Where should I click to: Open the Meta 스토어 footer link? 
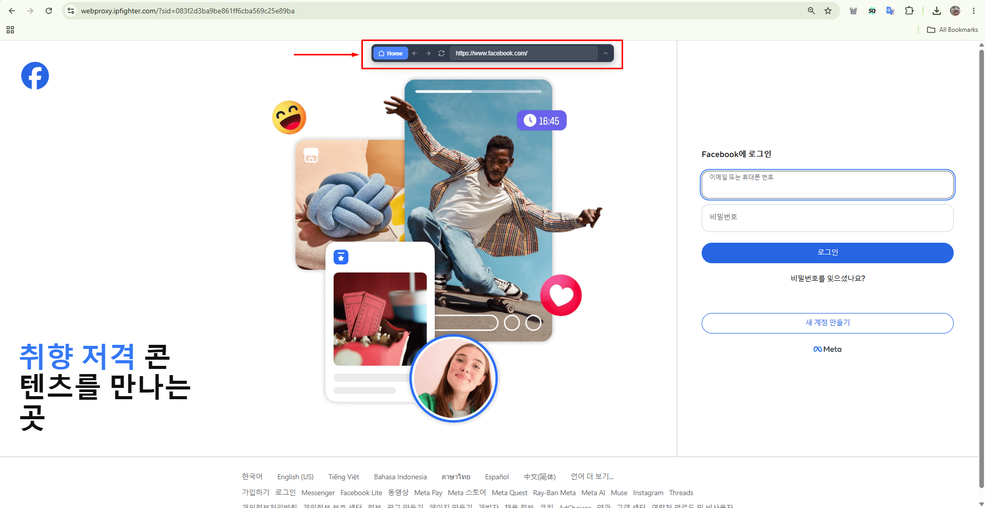click(x=467, y=493)
